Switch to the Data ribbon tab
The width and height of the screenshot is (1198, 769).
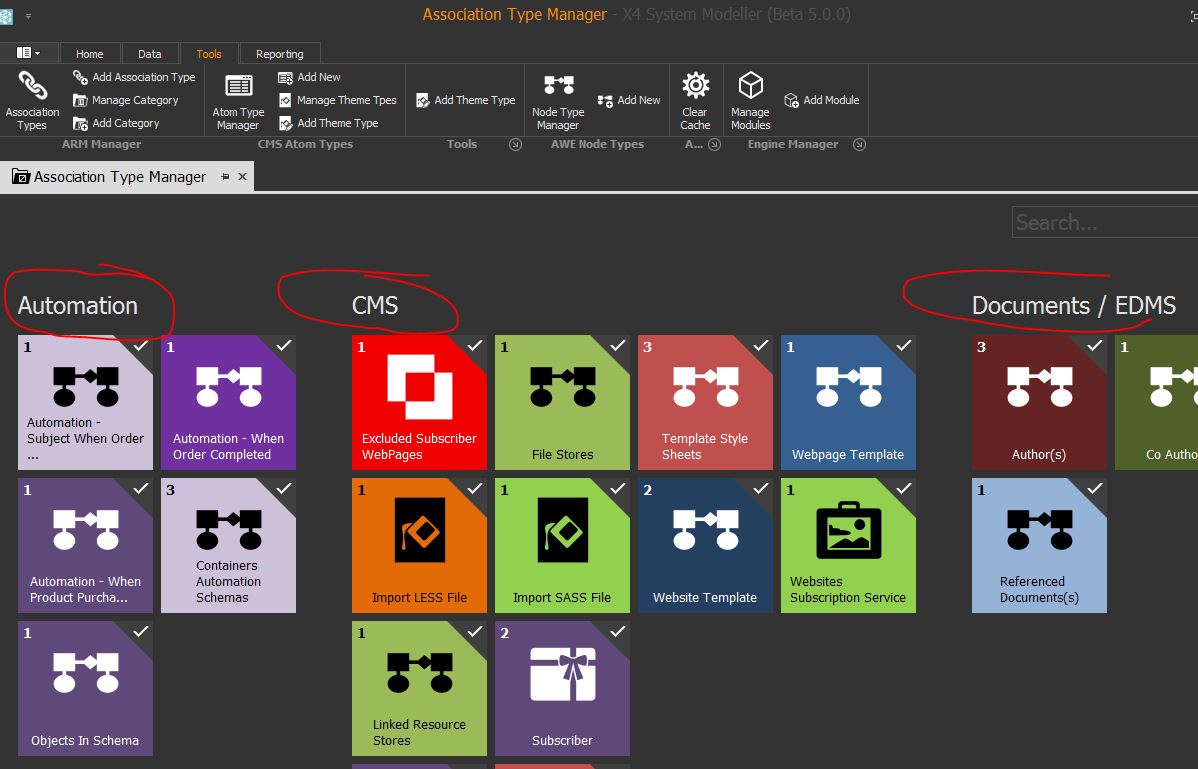click(150, 53)
